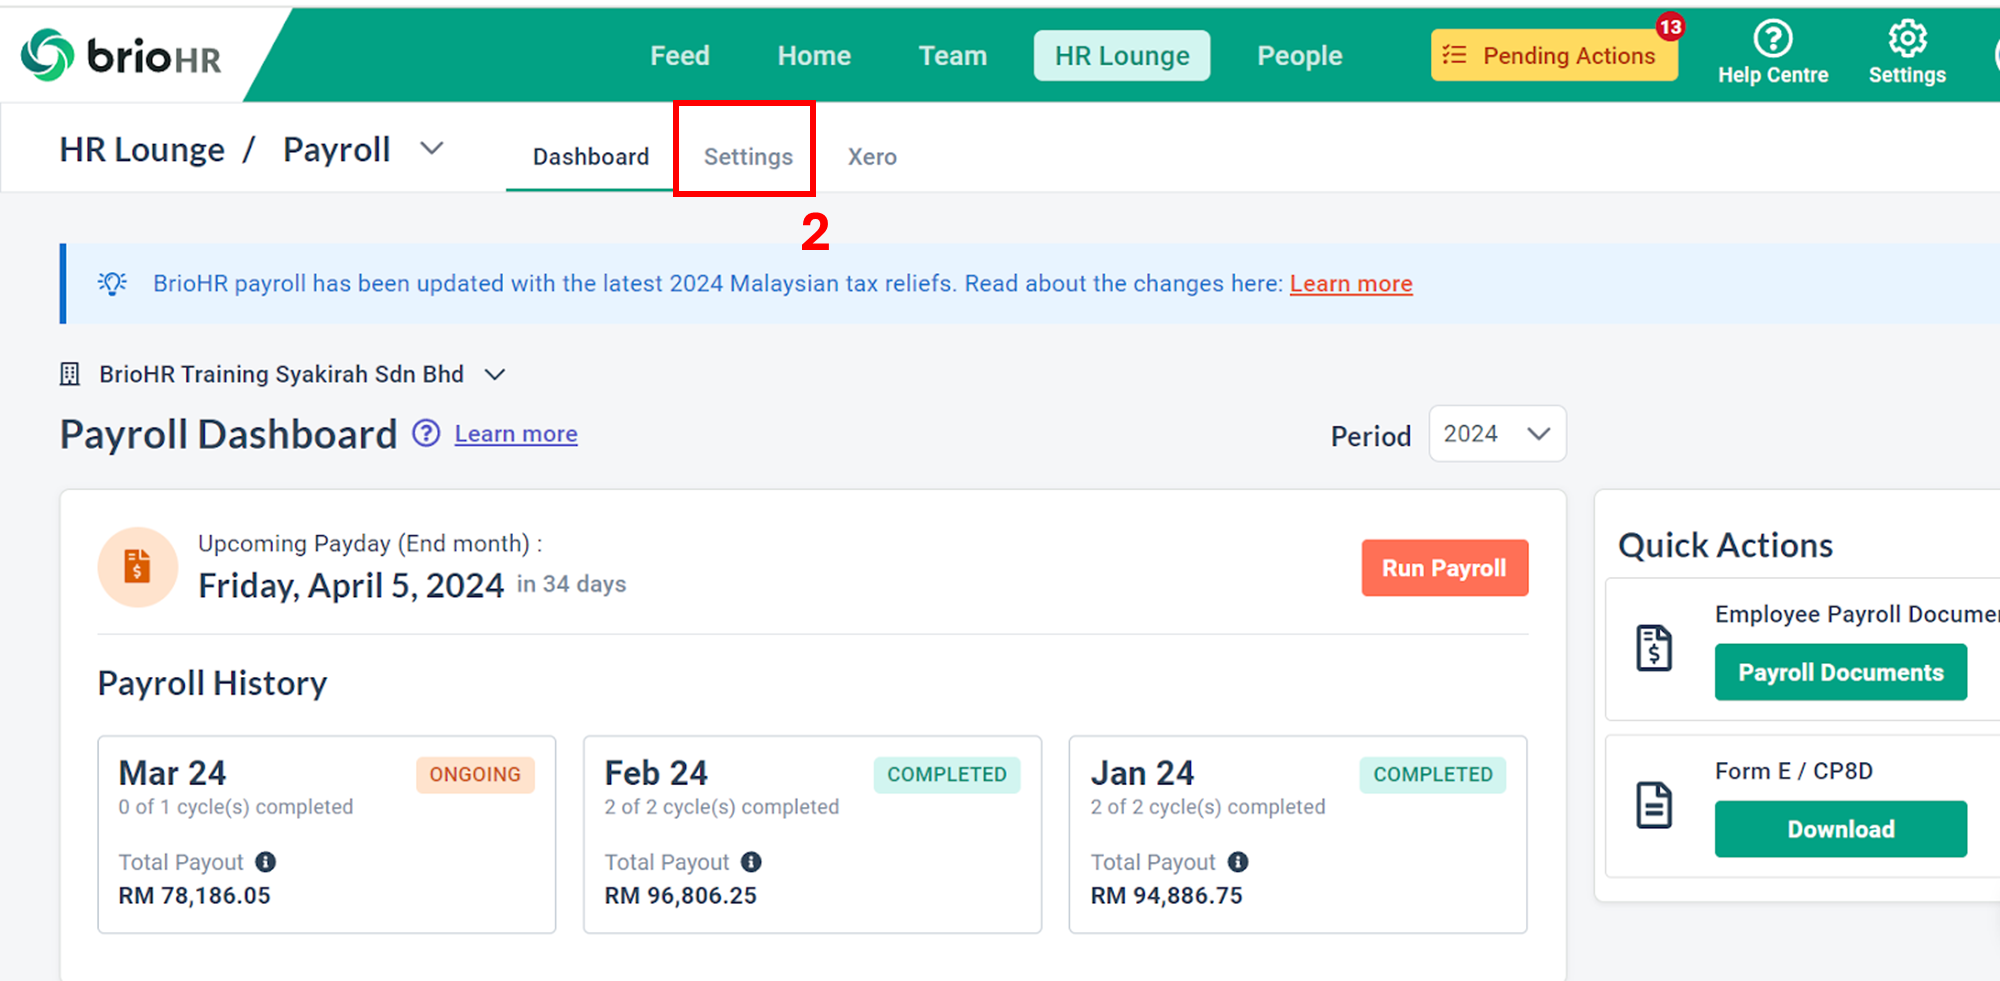The image size is (2000, 981).
Task: Click the Jan 24 COMPLETED badge
Action: pyautogui.click(x=1433, y=775)
